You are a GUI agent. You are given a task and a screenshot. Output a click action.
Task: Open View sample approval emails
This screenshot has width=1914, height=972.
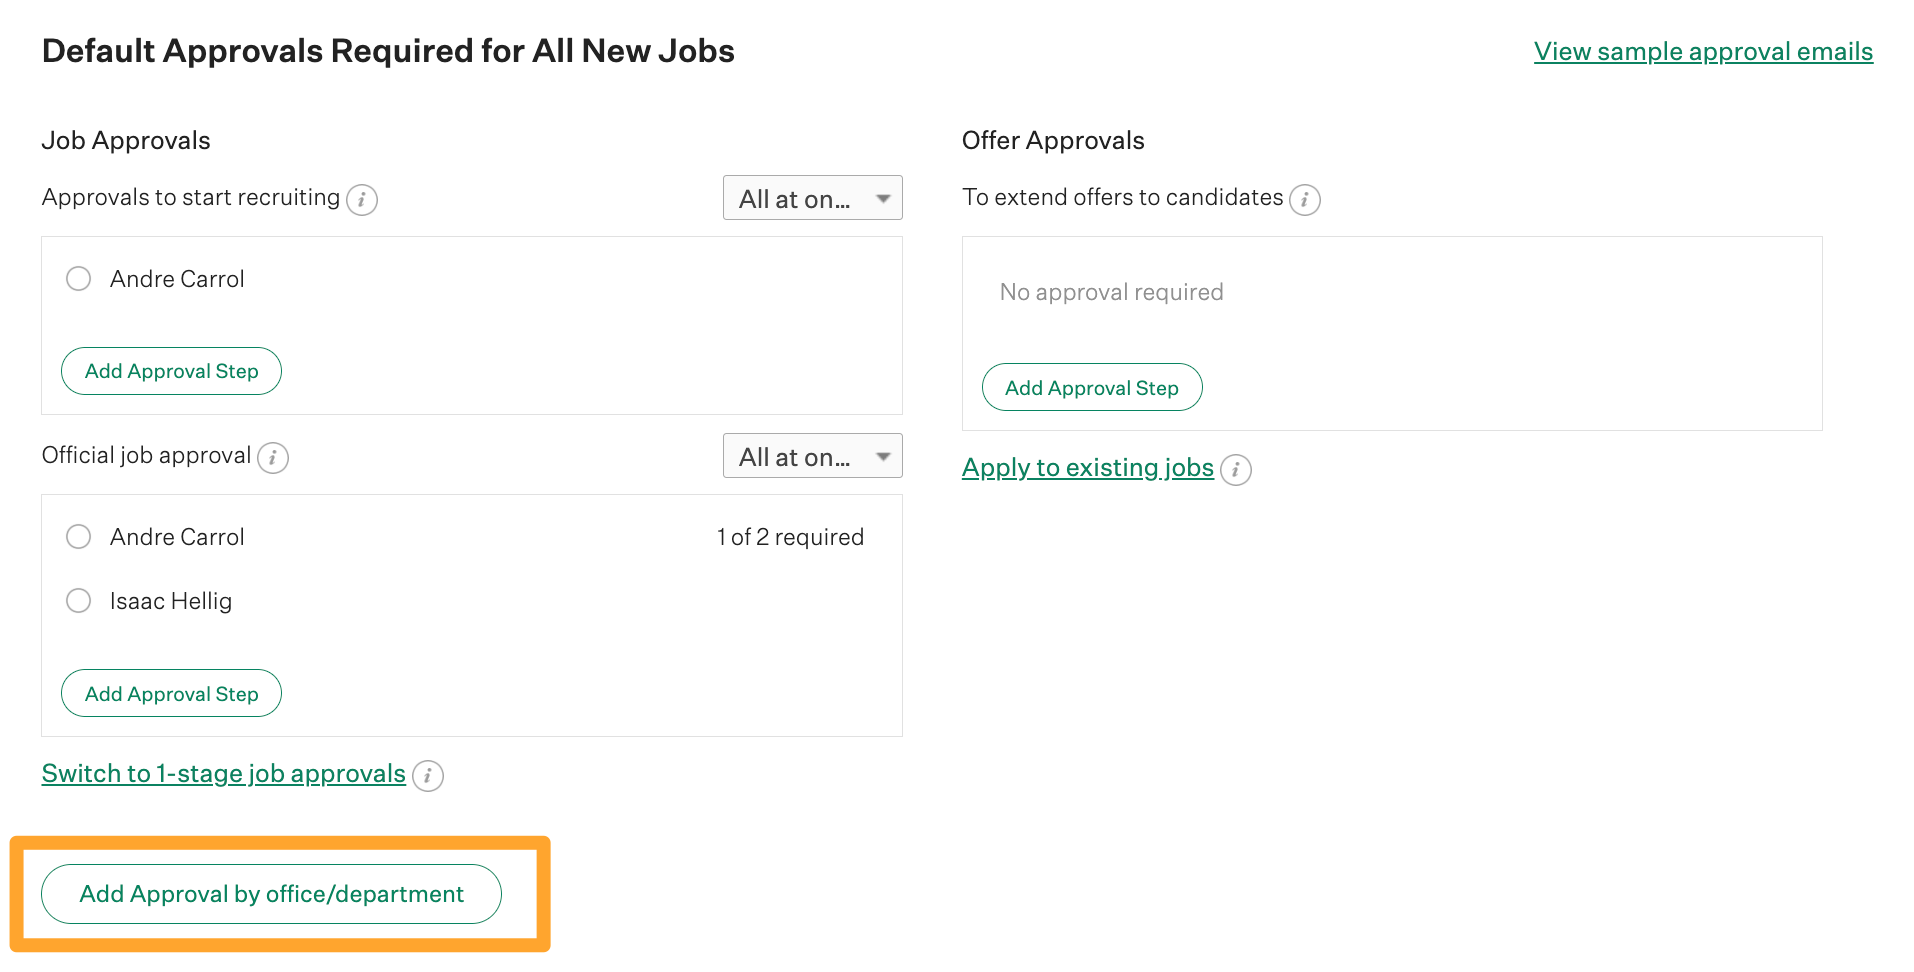tap(1703, 50)
